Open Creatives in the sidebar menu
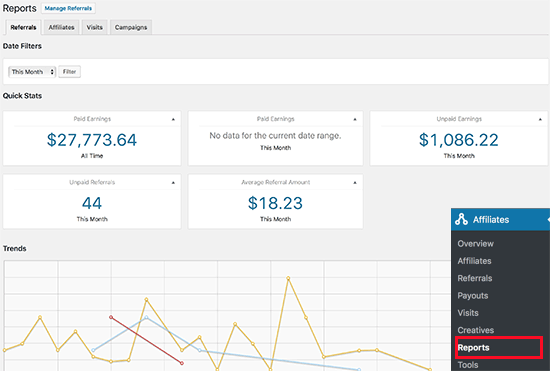 click(x=475, y=330)
